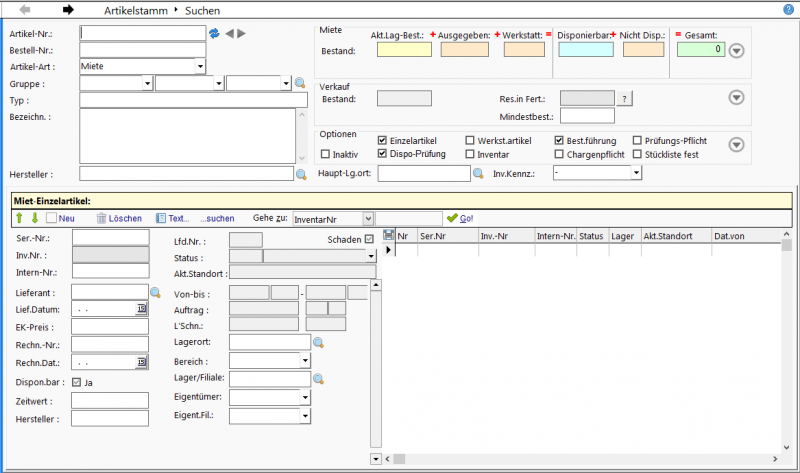Viewport: 800px width, 473px height.
Task: Search Gruppe using the magnifier icon
Action: [300, 83]
